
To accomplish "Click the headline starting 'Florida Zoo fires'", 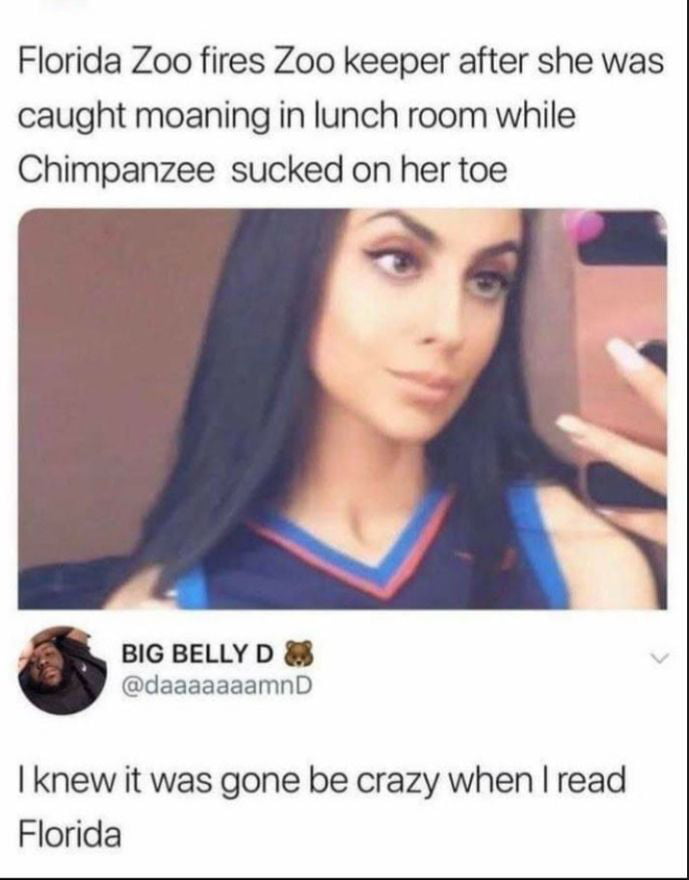I will 341,116.
